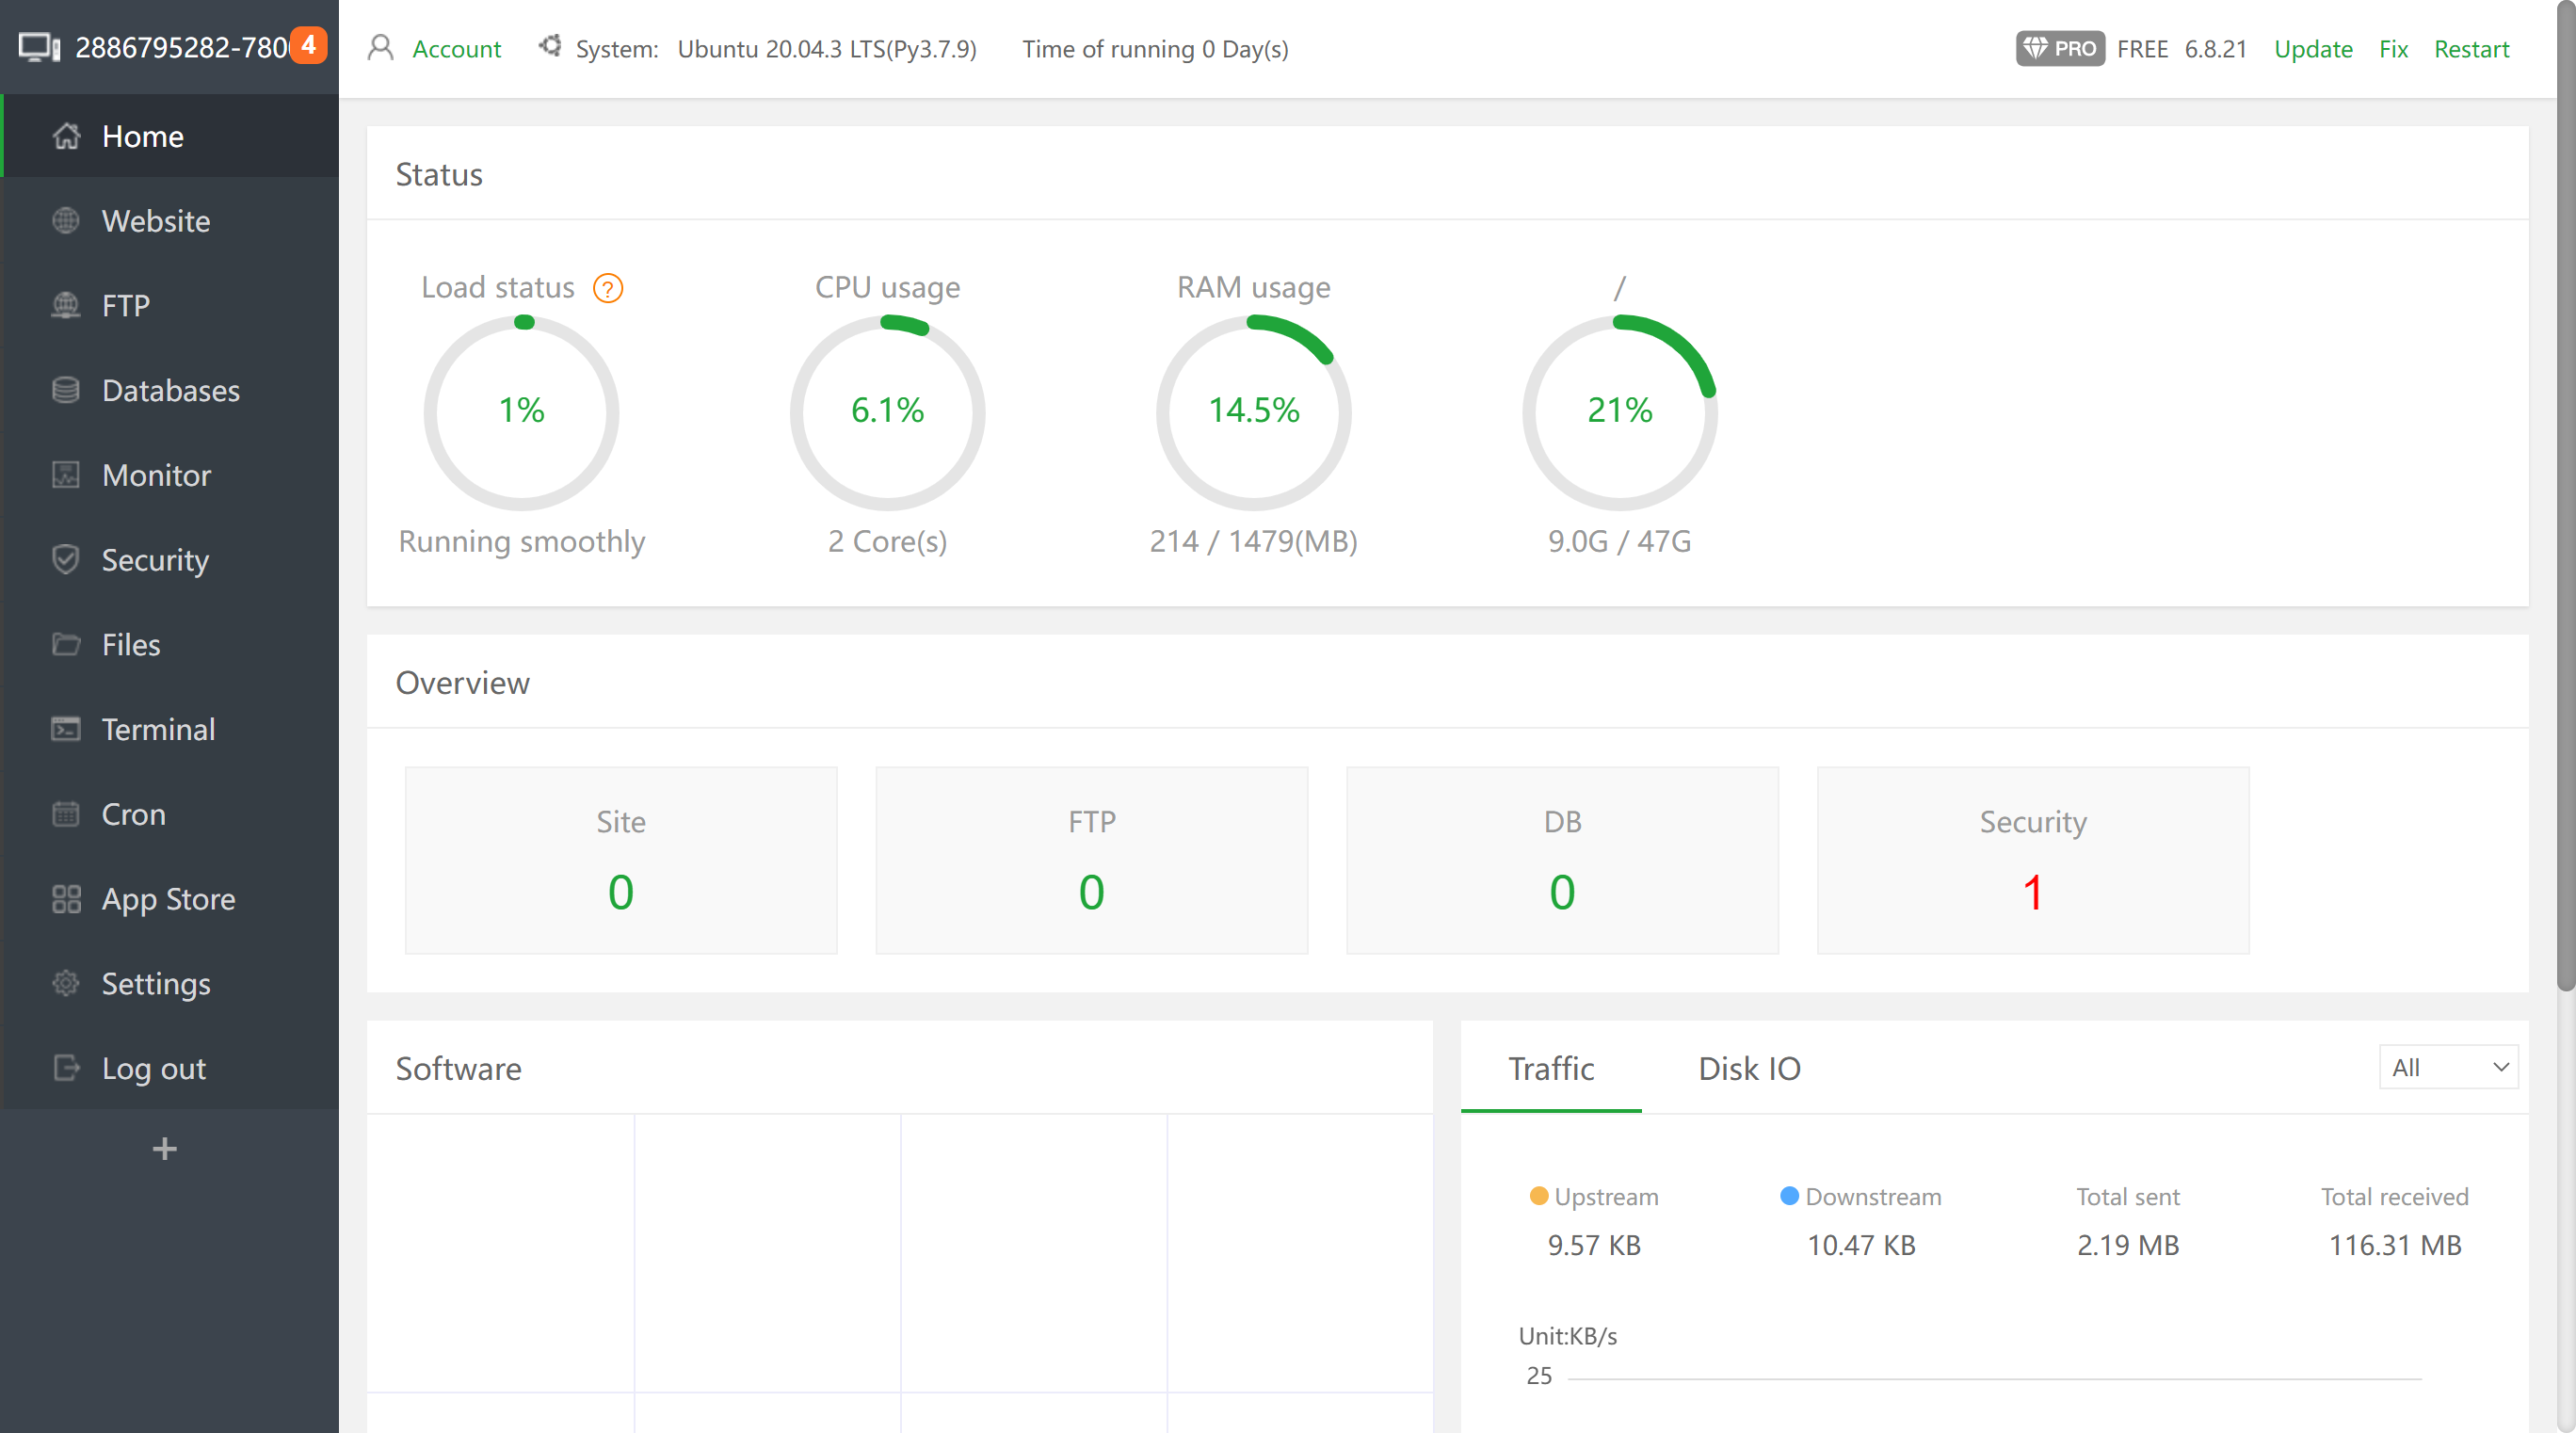Click the user account avatar icon
This screenshot has height=1433, width=2576.
380,48
